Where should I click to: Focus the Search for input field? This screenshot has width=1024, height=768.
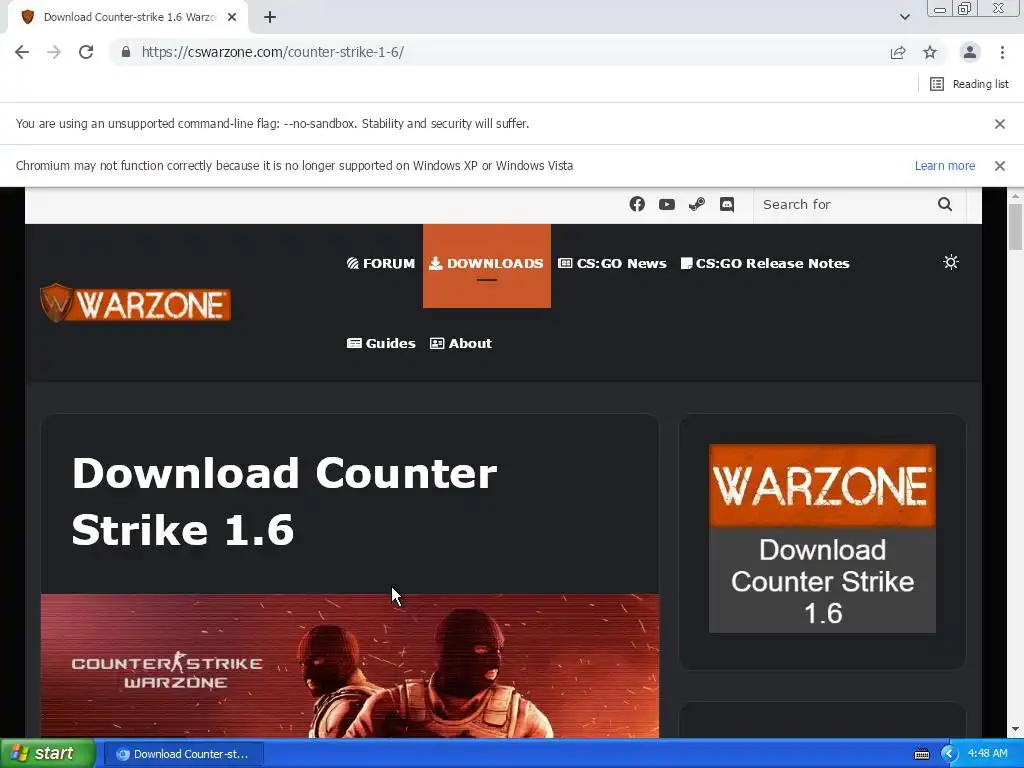(846, 204)
